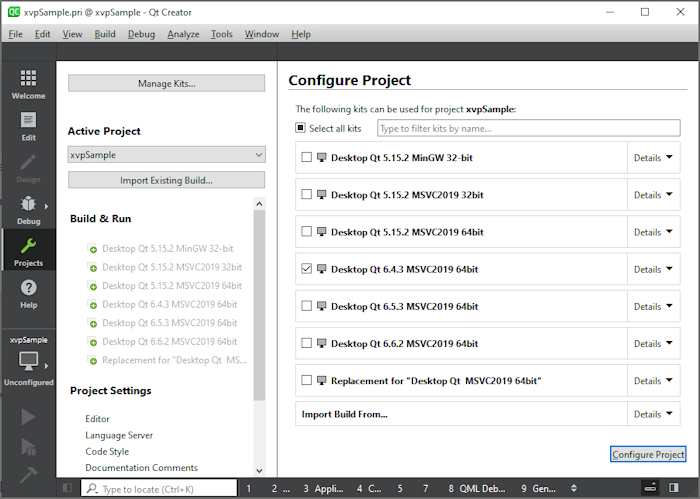The height and width of the screenshot is (499, 700).
Task: Open output pane 3 Application Output
Action: click(324, 489)
